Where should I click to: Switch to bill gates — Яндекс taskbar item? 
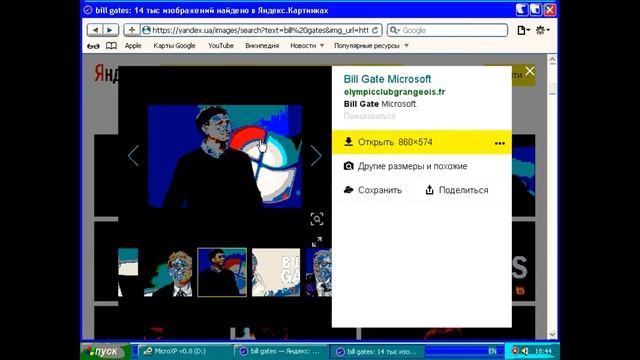(280, 351)
